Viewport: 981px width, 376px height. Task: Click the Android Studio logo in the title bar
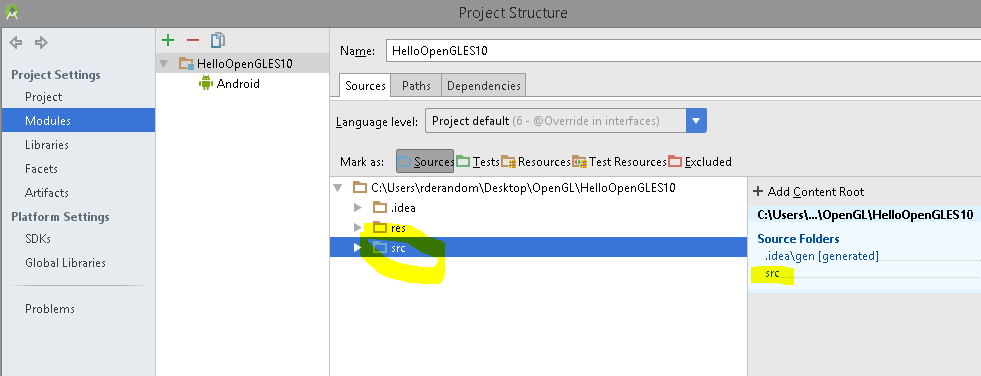(12, 12)
